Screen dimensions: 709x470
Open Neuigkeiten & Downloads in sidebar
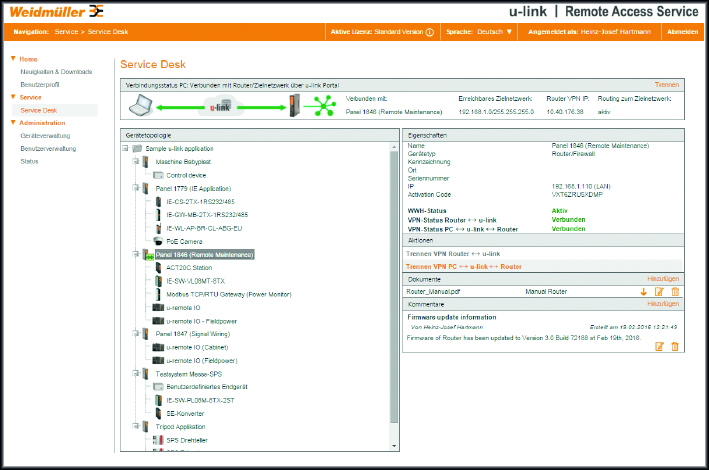(x=56, y=71)
